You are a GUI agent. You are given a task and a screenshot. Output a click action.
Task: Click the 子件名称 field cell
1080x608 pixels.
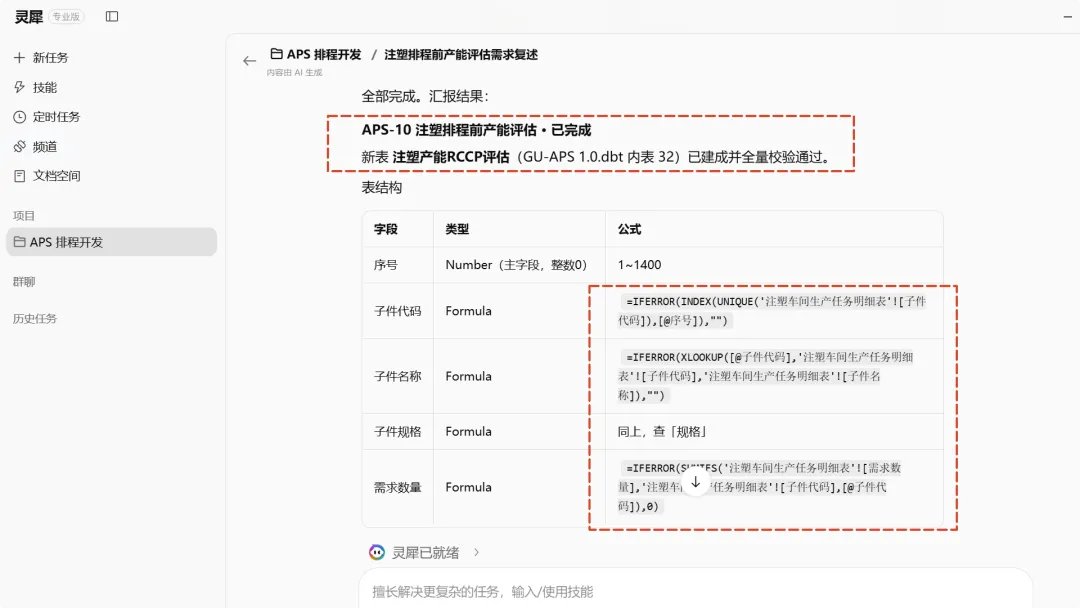[397, 376]
